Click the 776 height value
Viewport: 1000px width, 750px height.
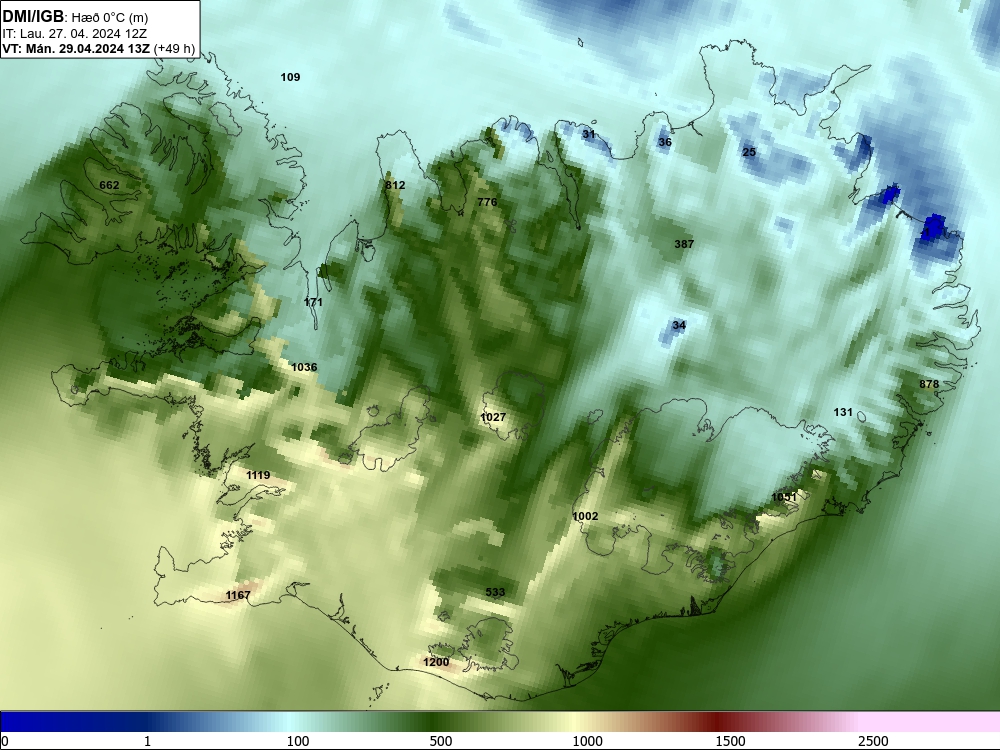tap(487, 202)
